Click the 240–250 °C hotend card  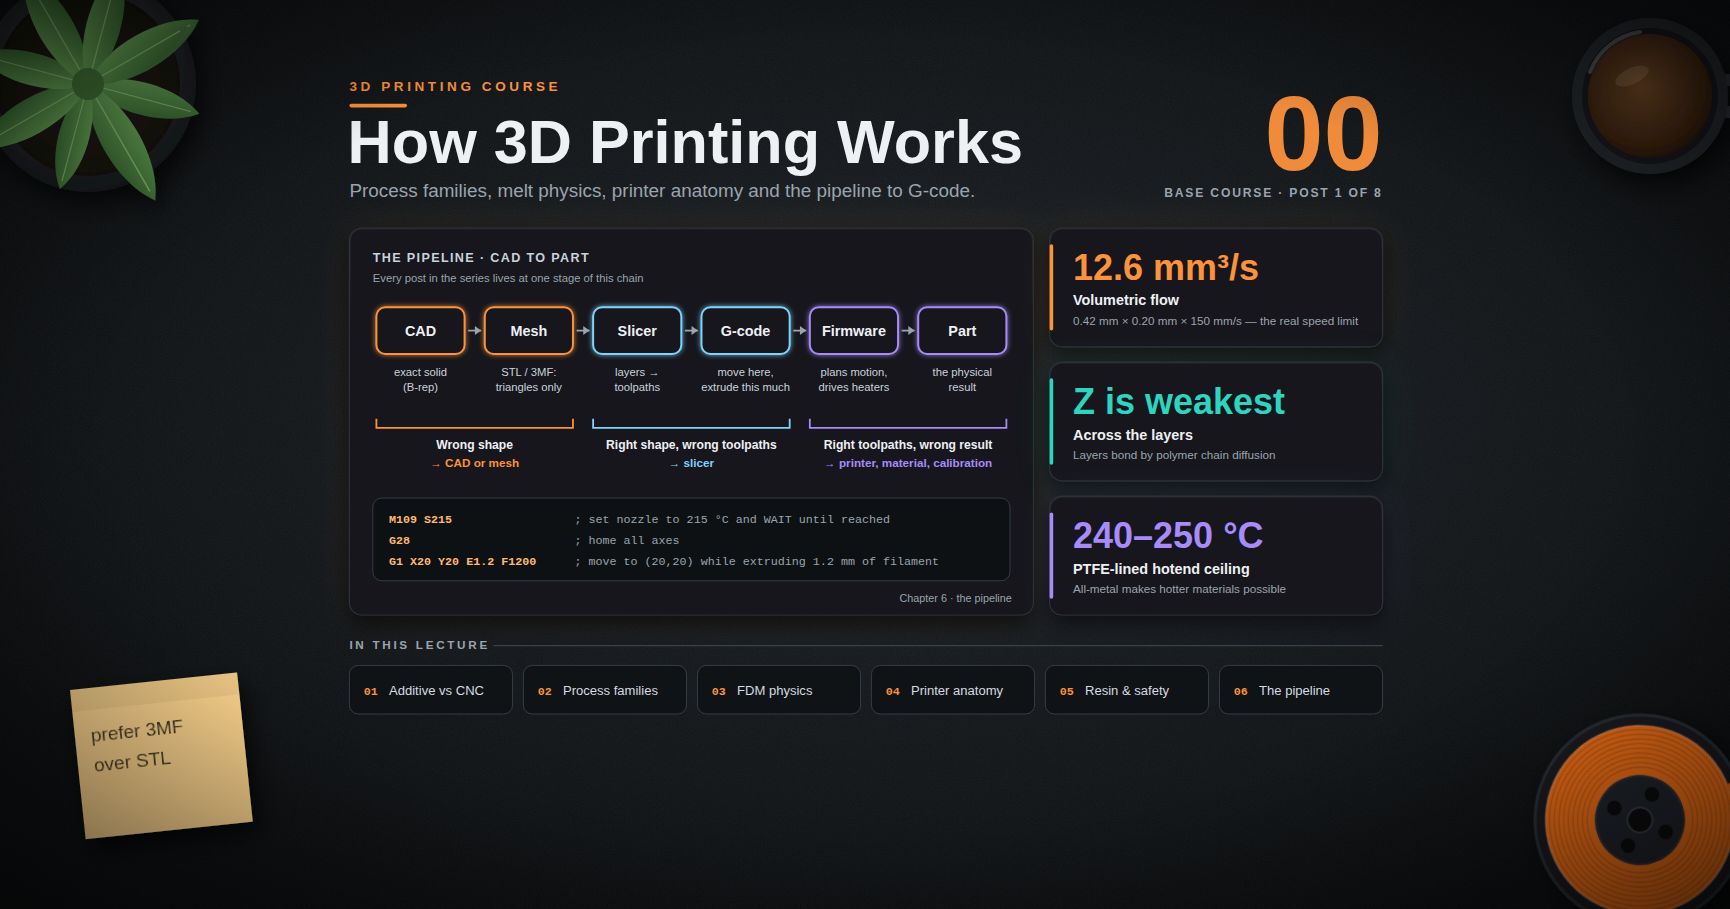1216,556
